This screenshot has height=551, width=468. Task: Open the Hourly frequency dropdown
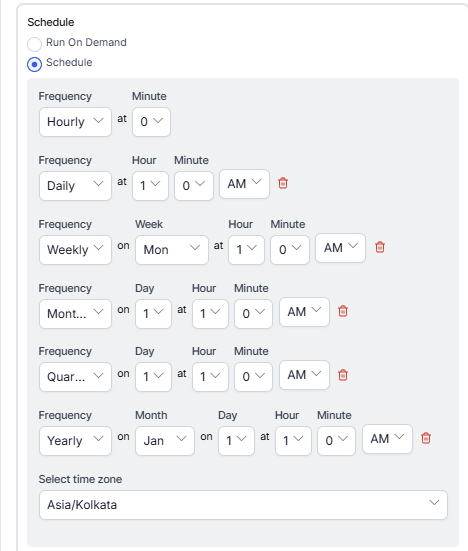click(x=75, y=122)
